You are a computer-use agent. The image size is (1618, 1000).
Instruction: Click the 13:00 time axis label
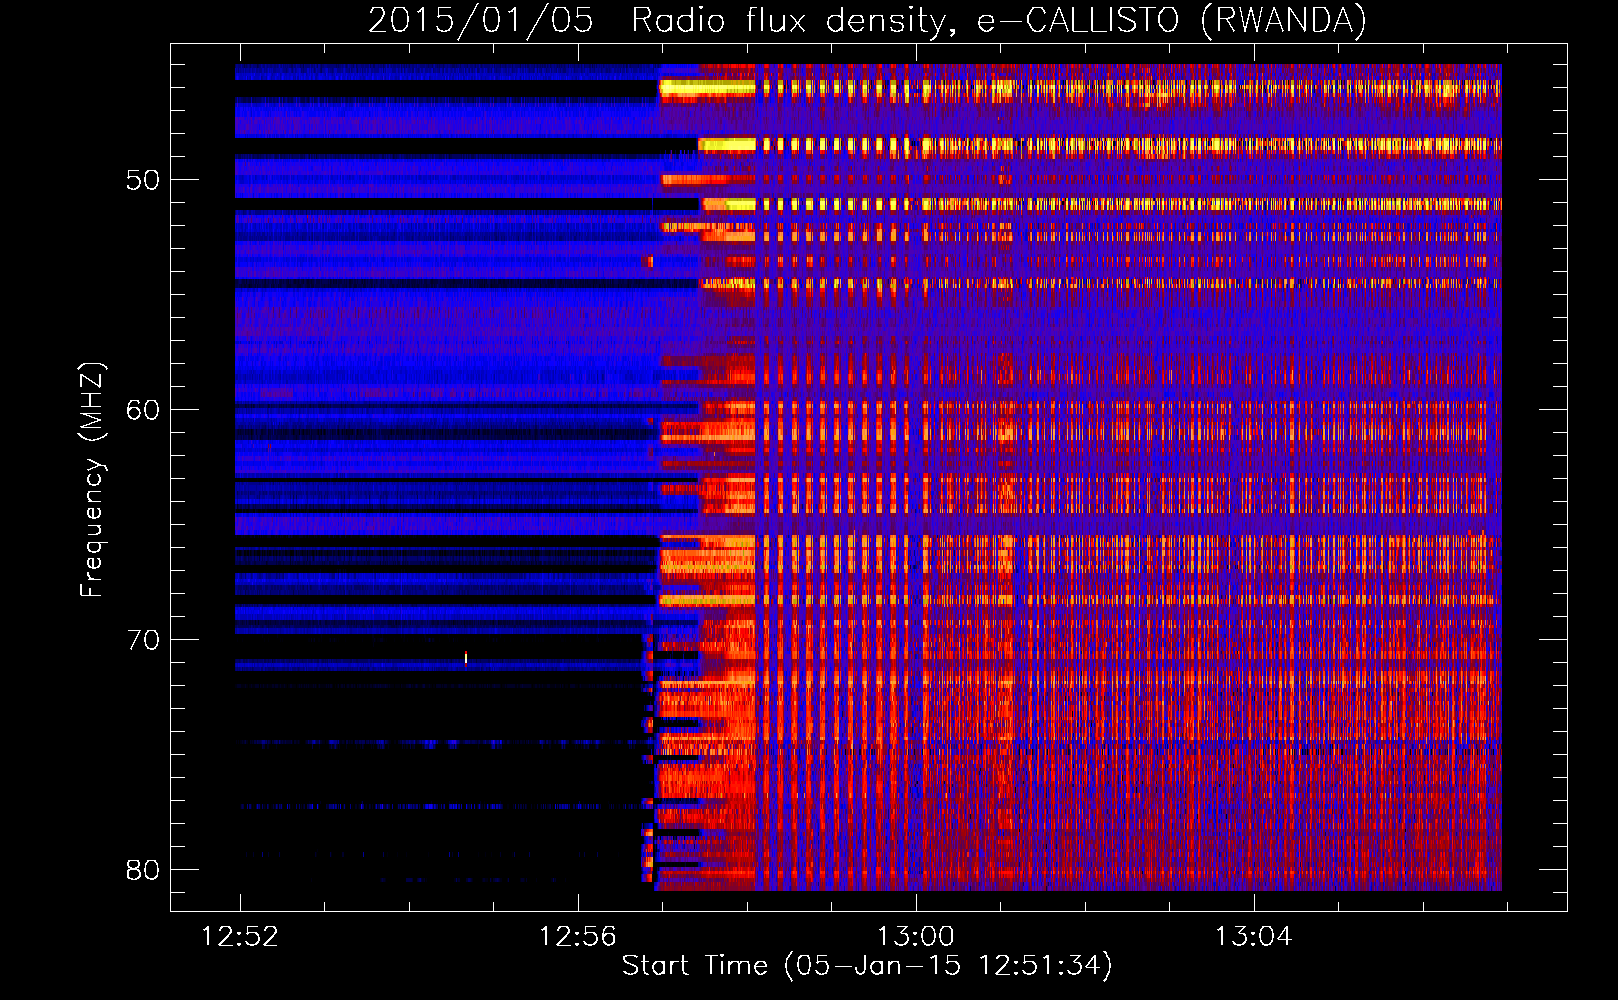pos(915,937)
